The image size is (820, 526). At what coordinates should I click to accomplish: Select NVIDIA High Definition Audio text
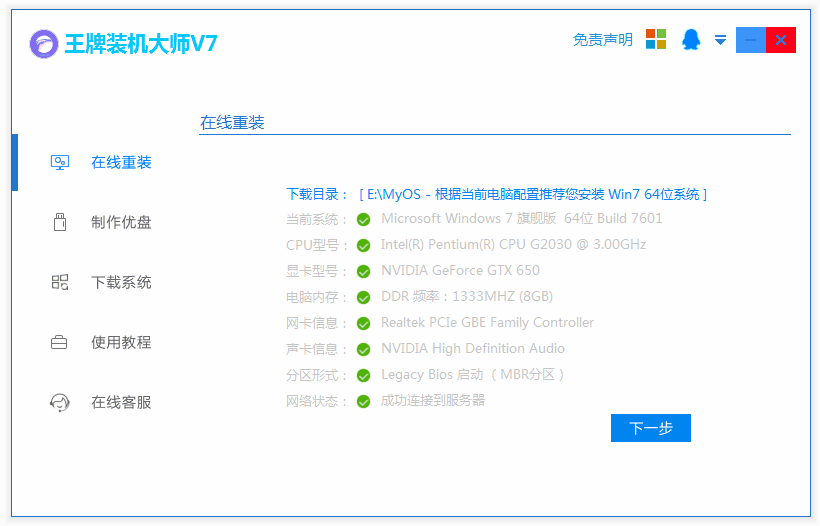pos(473,348)
